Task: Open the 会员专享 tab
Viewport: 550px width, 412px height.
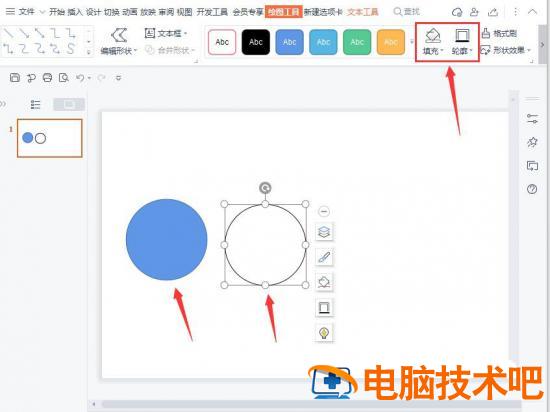Action: coord(248,12)
